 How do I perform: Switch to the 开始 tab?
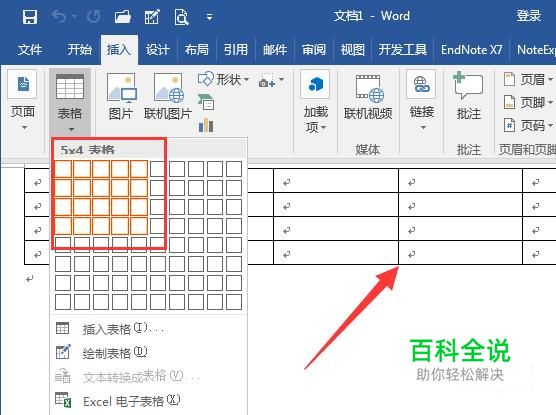pyautogui.click(x=80, y=50)
